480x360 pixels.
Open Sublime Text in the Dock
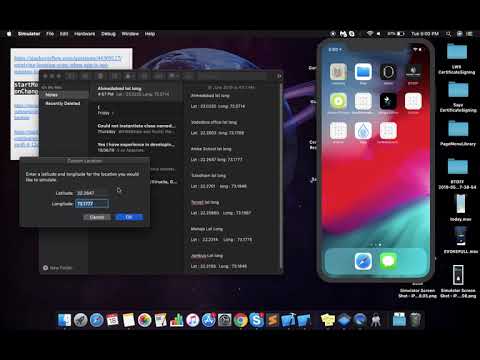tap(273, 320)
